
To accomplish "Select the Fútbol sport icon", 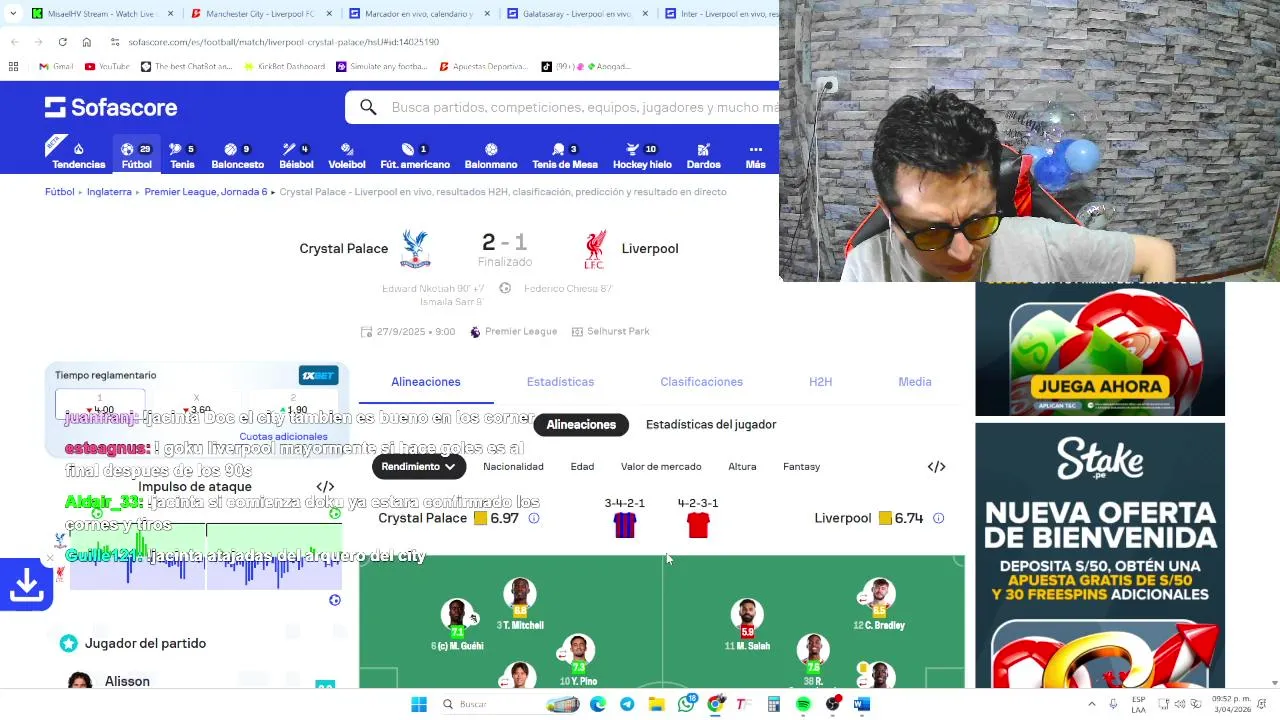I will coord(136,155).
